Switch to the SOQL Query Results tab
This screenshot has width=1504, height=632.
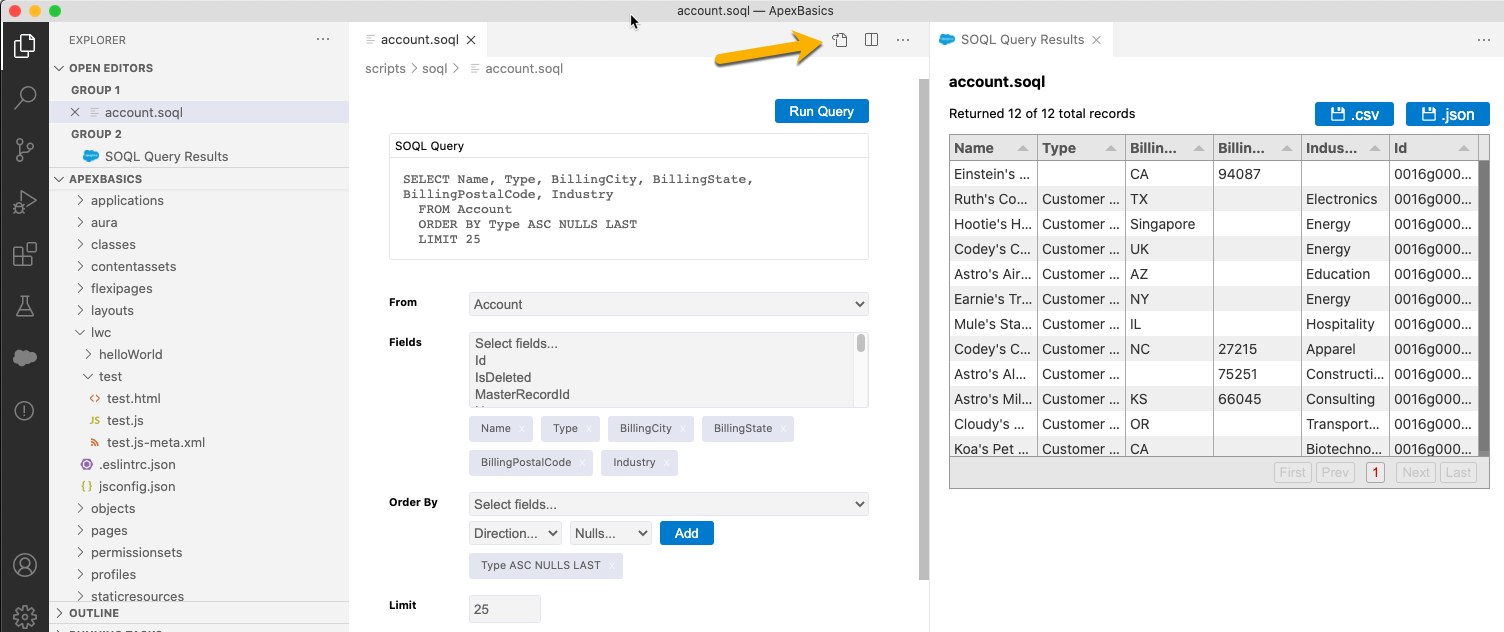tap(1020, 40)
